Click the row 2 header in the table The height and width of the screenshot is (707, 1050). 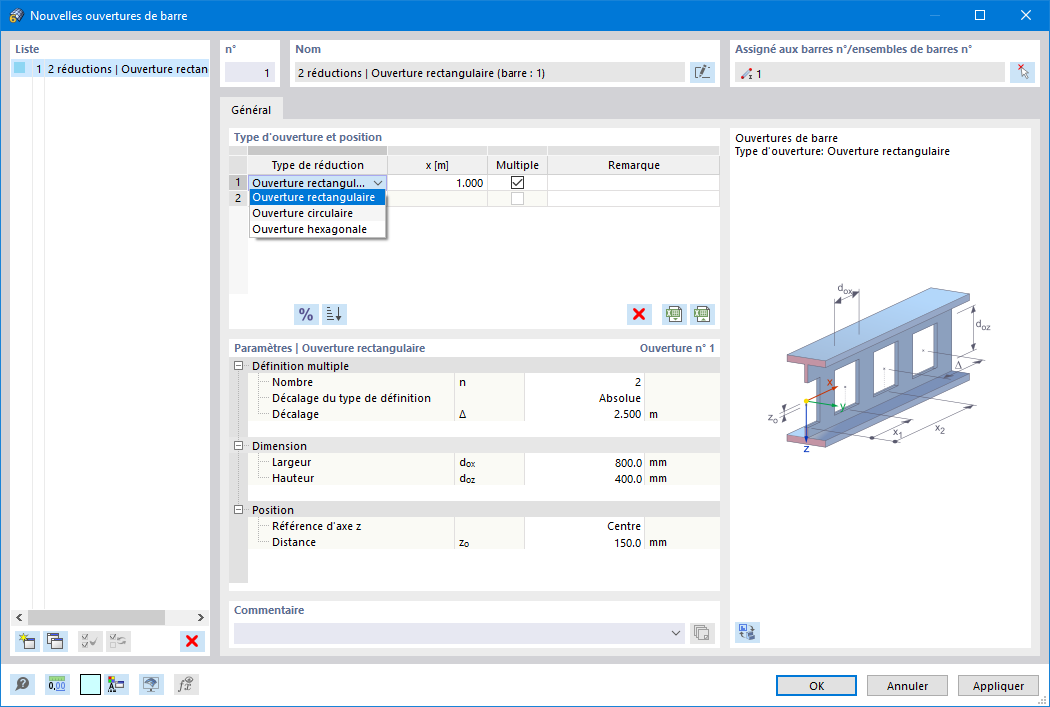(x=238, y=198)
